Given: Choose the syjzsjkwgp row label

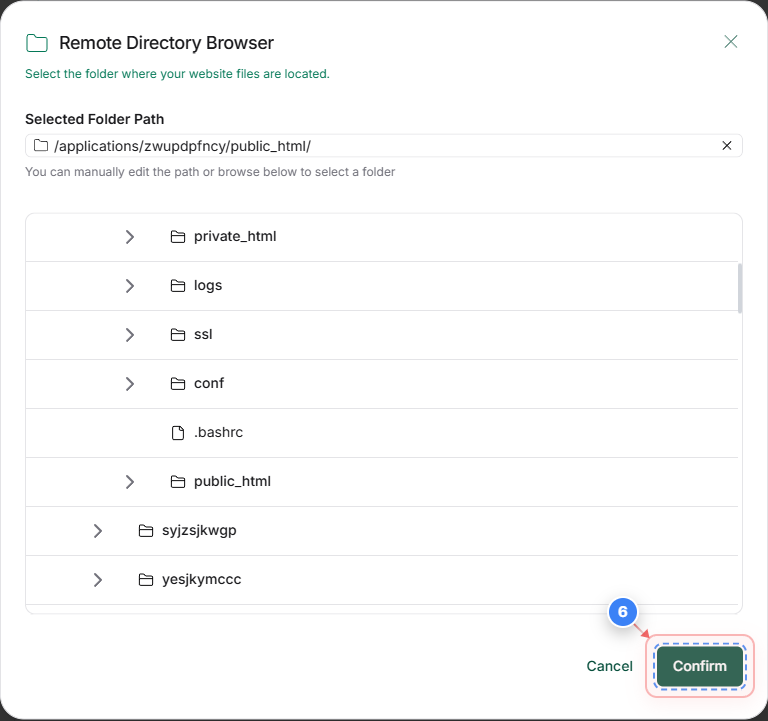Looking at the screenshot, I should [x=199, y=530].
